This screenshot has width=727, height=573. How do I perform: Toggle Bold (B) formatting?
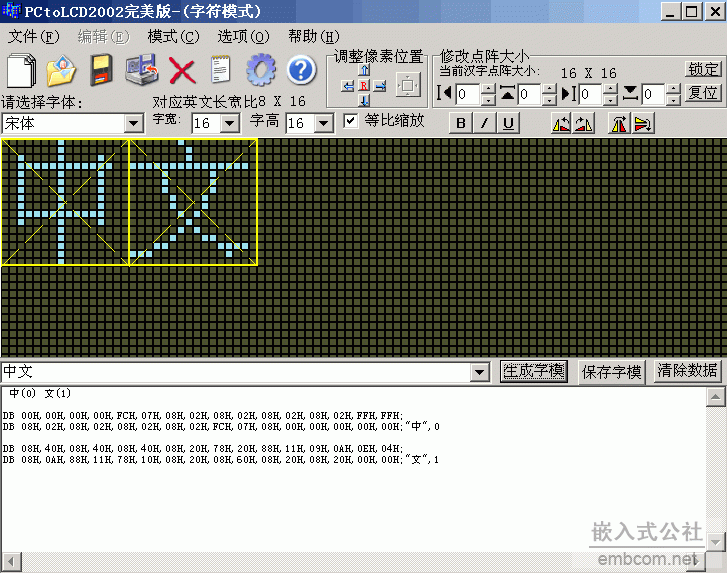(x=461, y=123)
